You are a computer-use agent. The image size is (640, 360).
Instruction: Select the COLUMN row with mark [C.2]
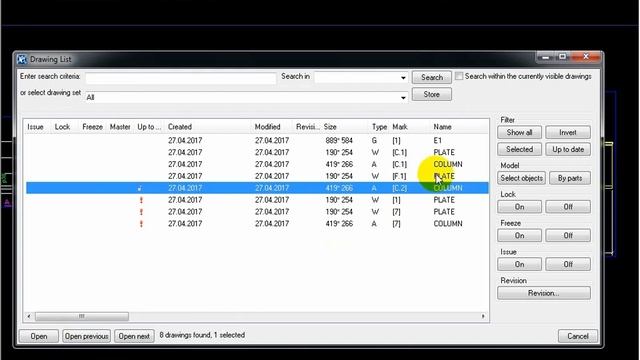257,188
